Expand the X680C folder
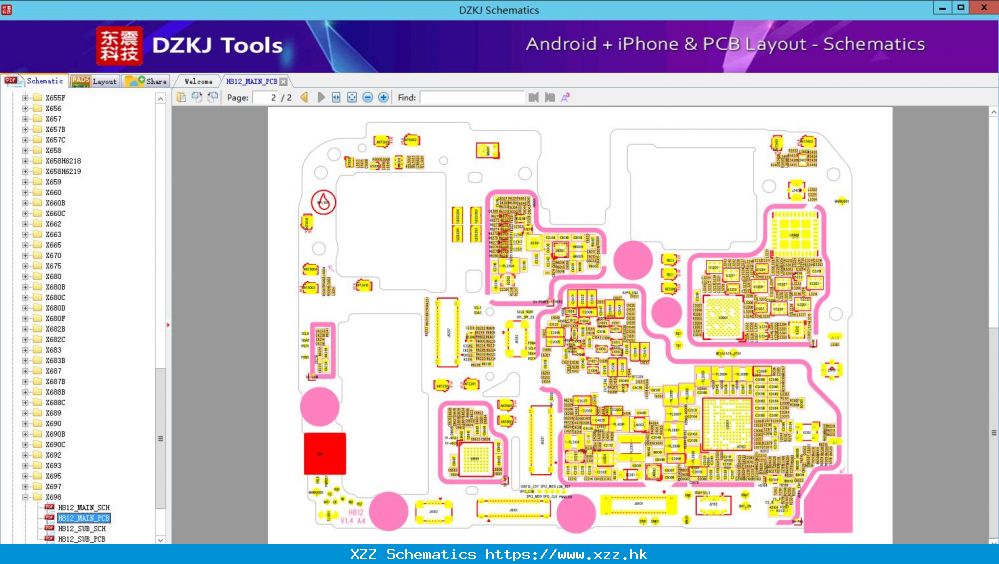This screenshot has height=564, width=999. coord(25,298)
